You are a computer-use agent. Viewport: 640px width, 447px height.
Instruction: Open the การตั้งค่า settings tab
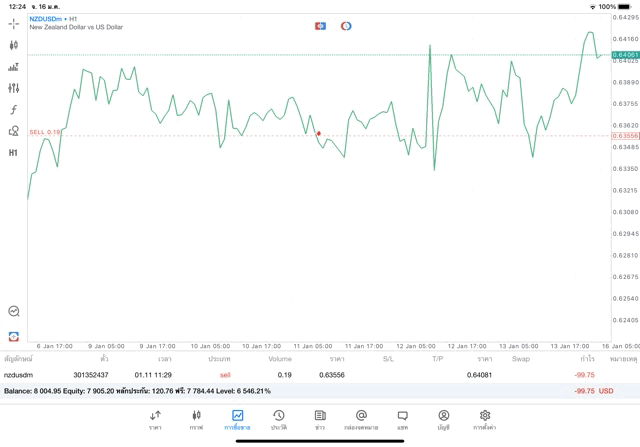pyautogui.click(x=485, y=420)
